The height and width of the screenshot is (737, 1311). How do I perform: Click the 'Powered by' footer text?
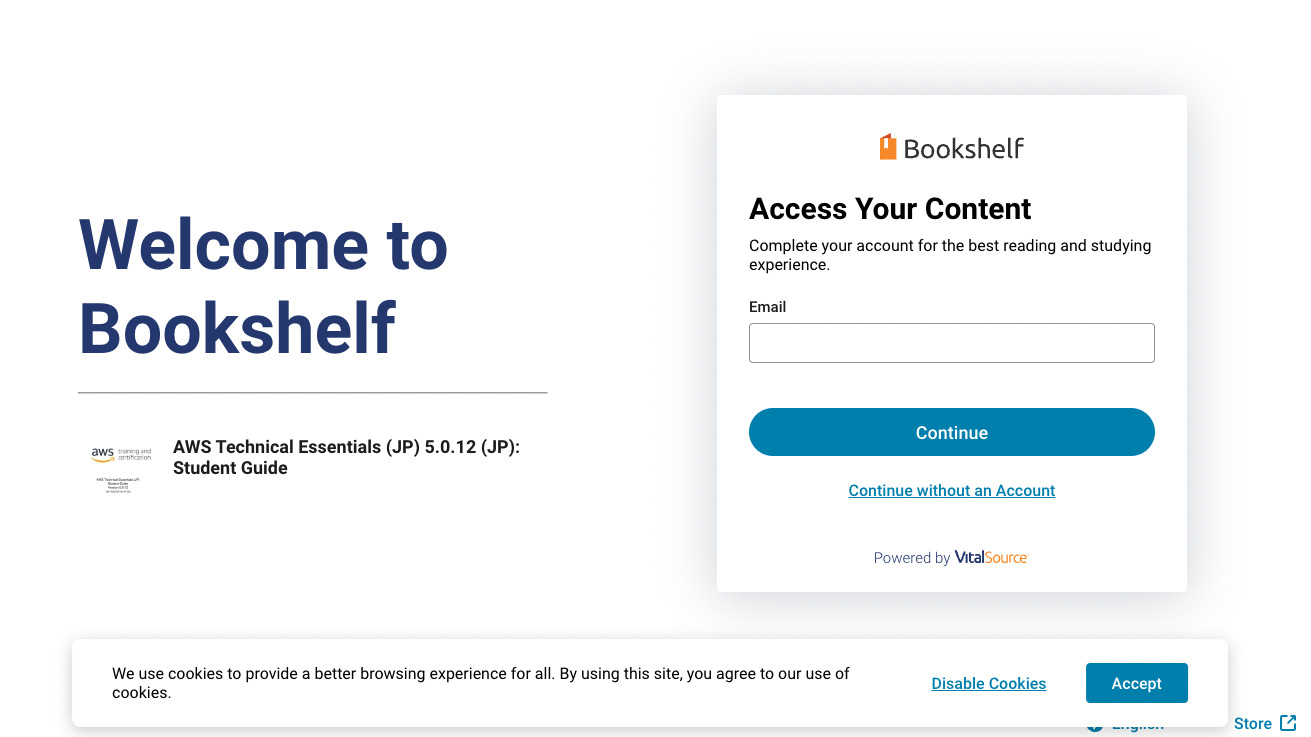[910, 557]
